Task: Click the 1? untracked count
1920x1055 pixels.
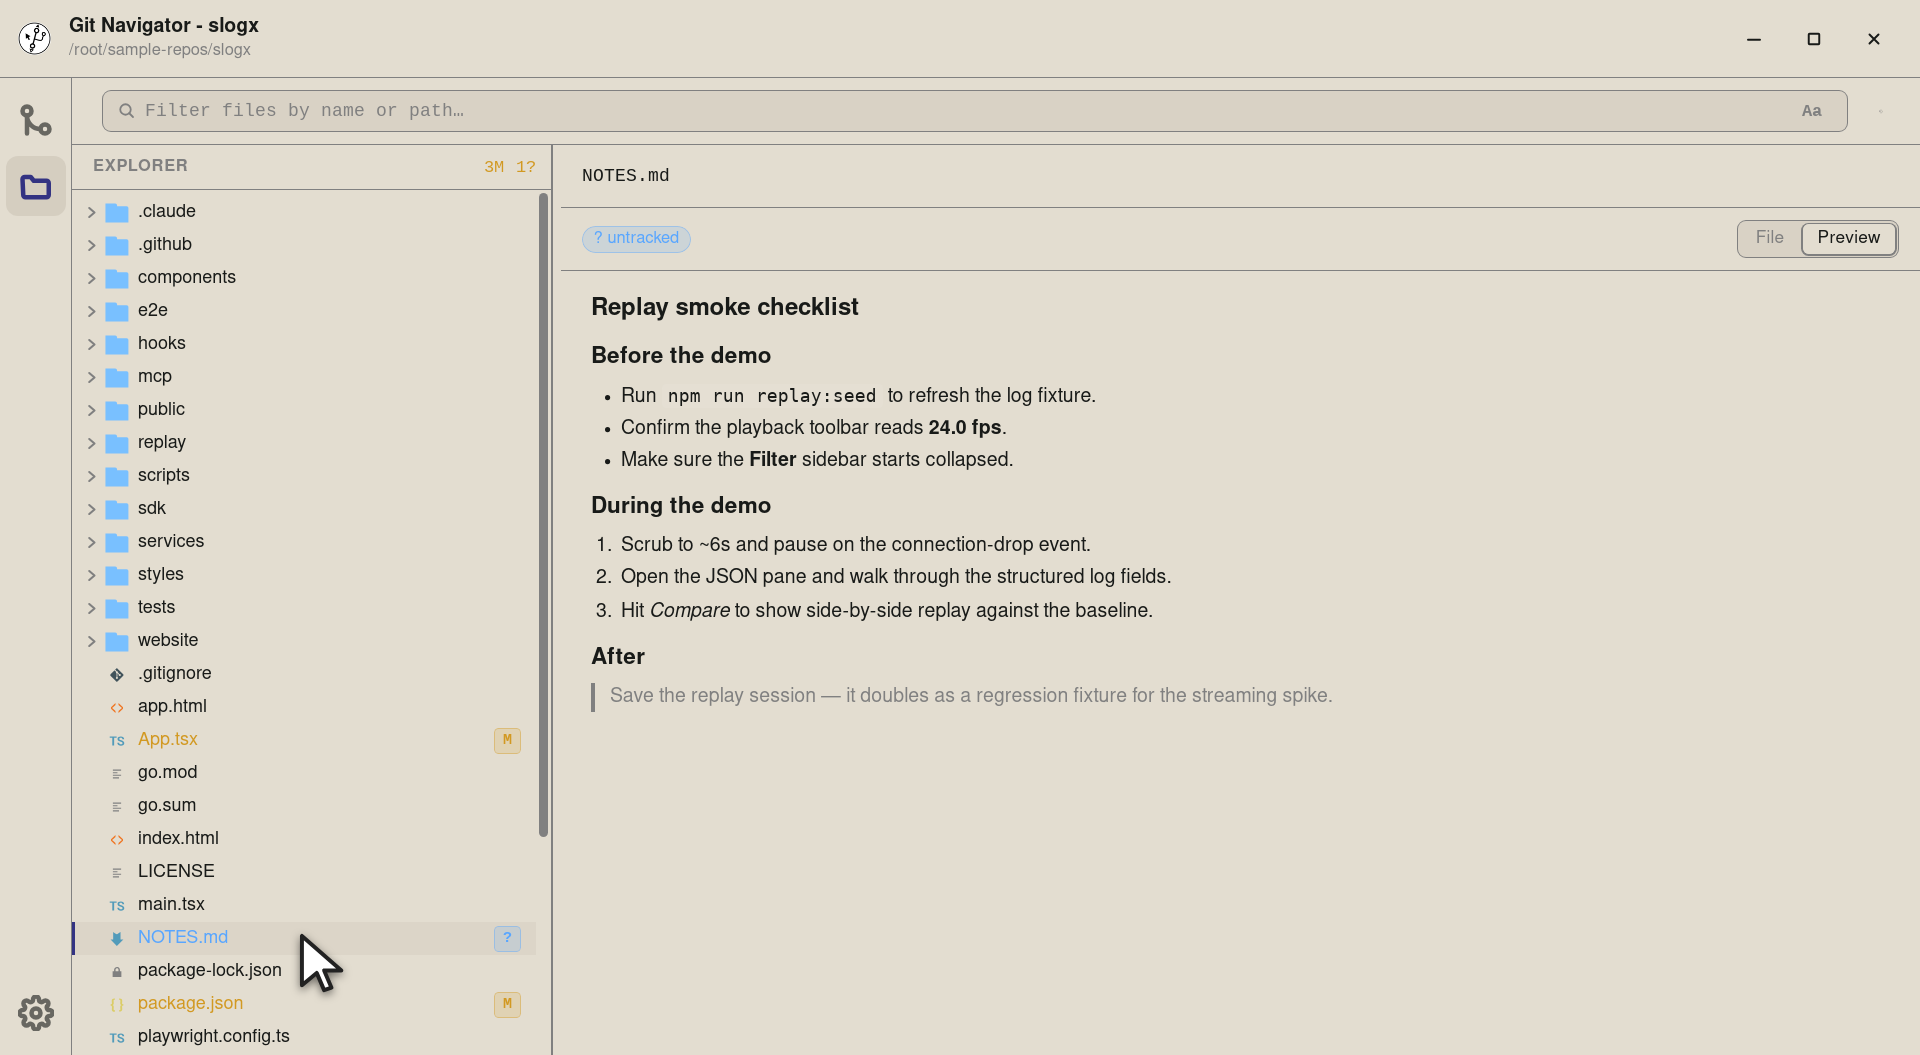Action: [x=526, y=167]
